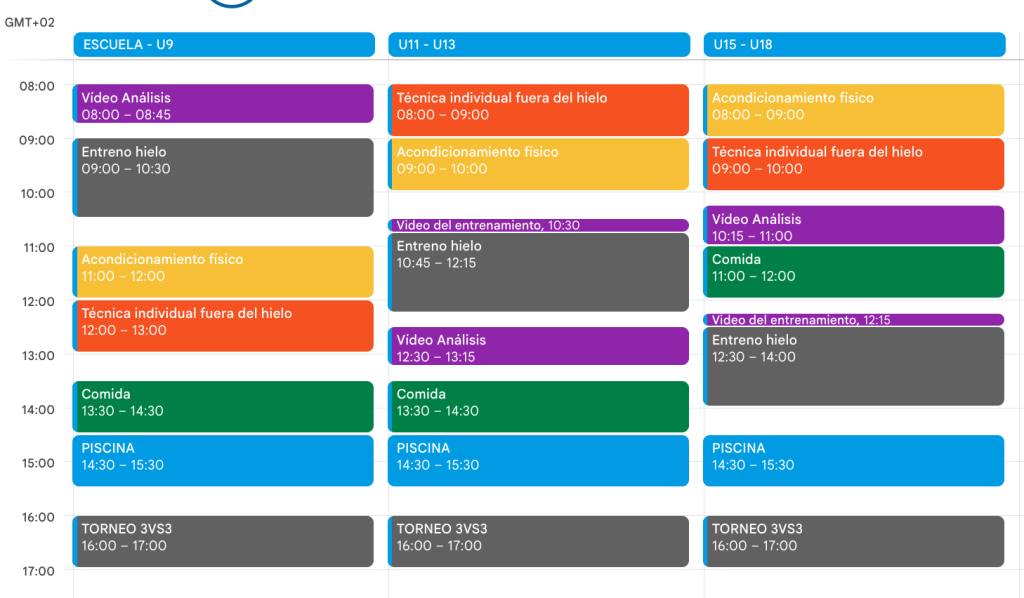
Task: Open Vídeo Análisis event at 08:00 – 08:45
Action: (223, 105)
